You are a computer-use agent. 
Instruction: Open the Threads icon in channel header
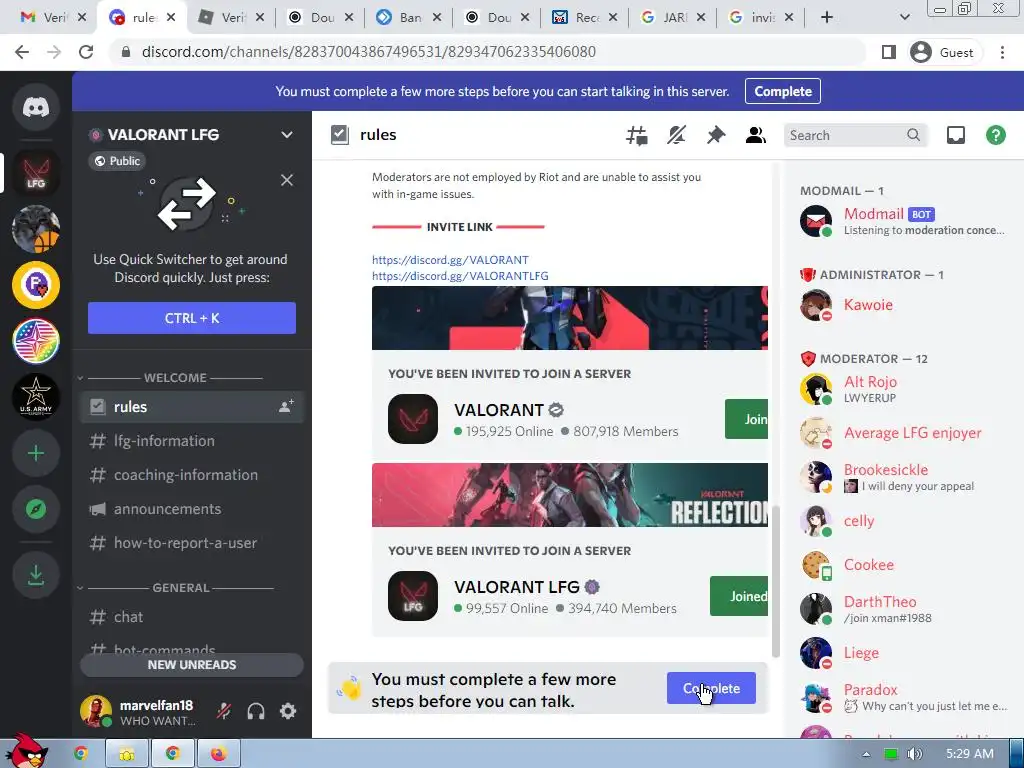point(637,135)
